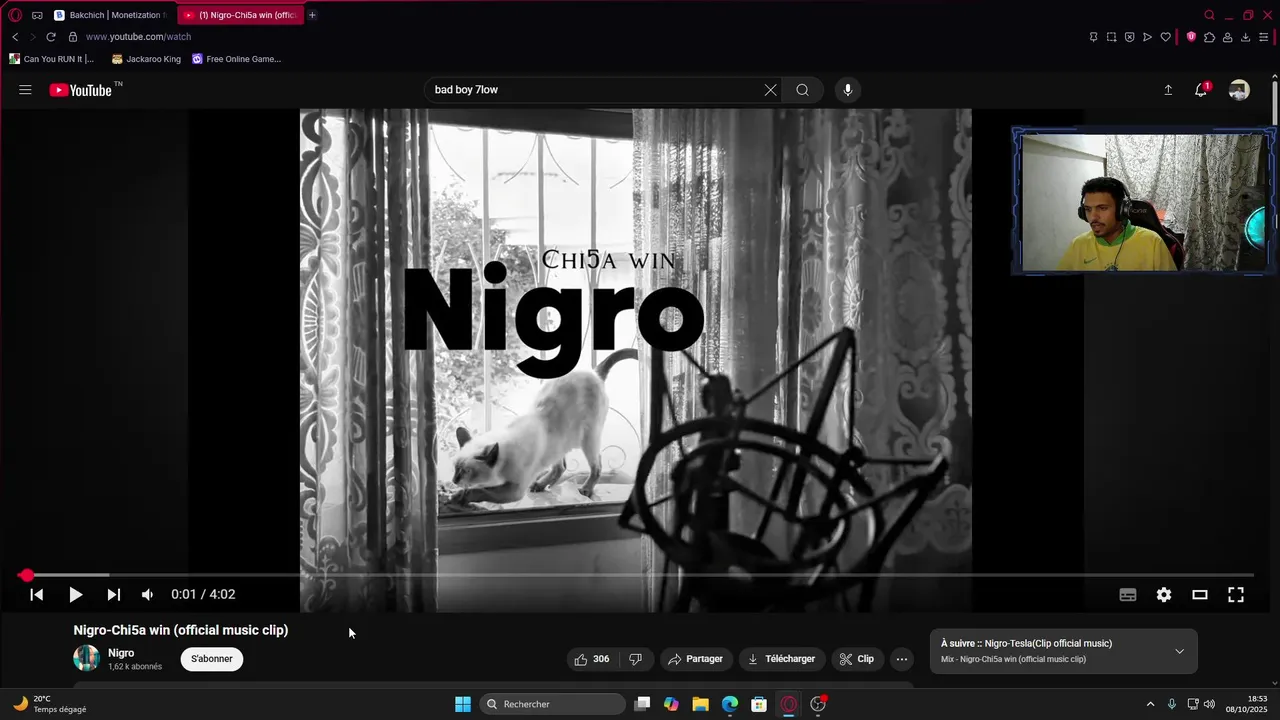Create a Clip with scissors button

point(856,659)
